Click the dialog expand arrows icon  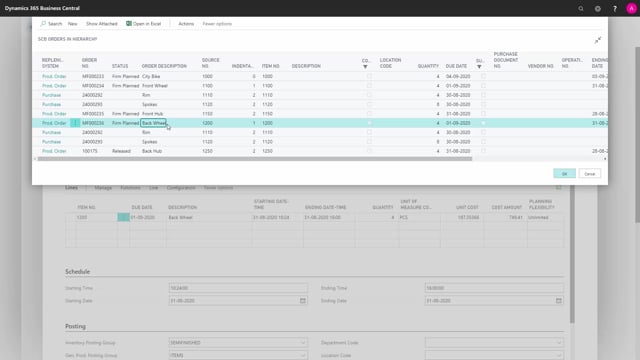click(598, 40)
